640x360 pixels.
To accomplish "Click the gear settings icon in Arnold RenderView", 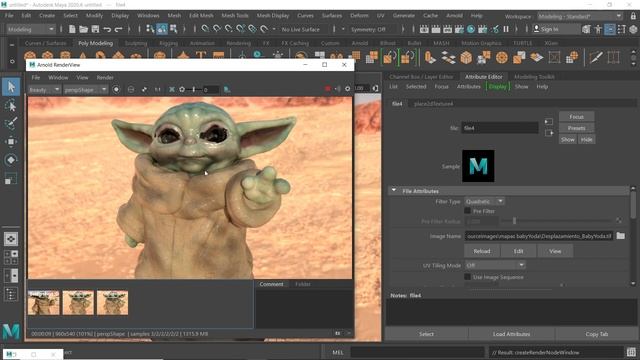I will [x=347, y=89].
